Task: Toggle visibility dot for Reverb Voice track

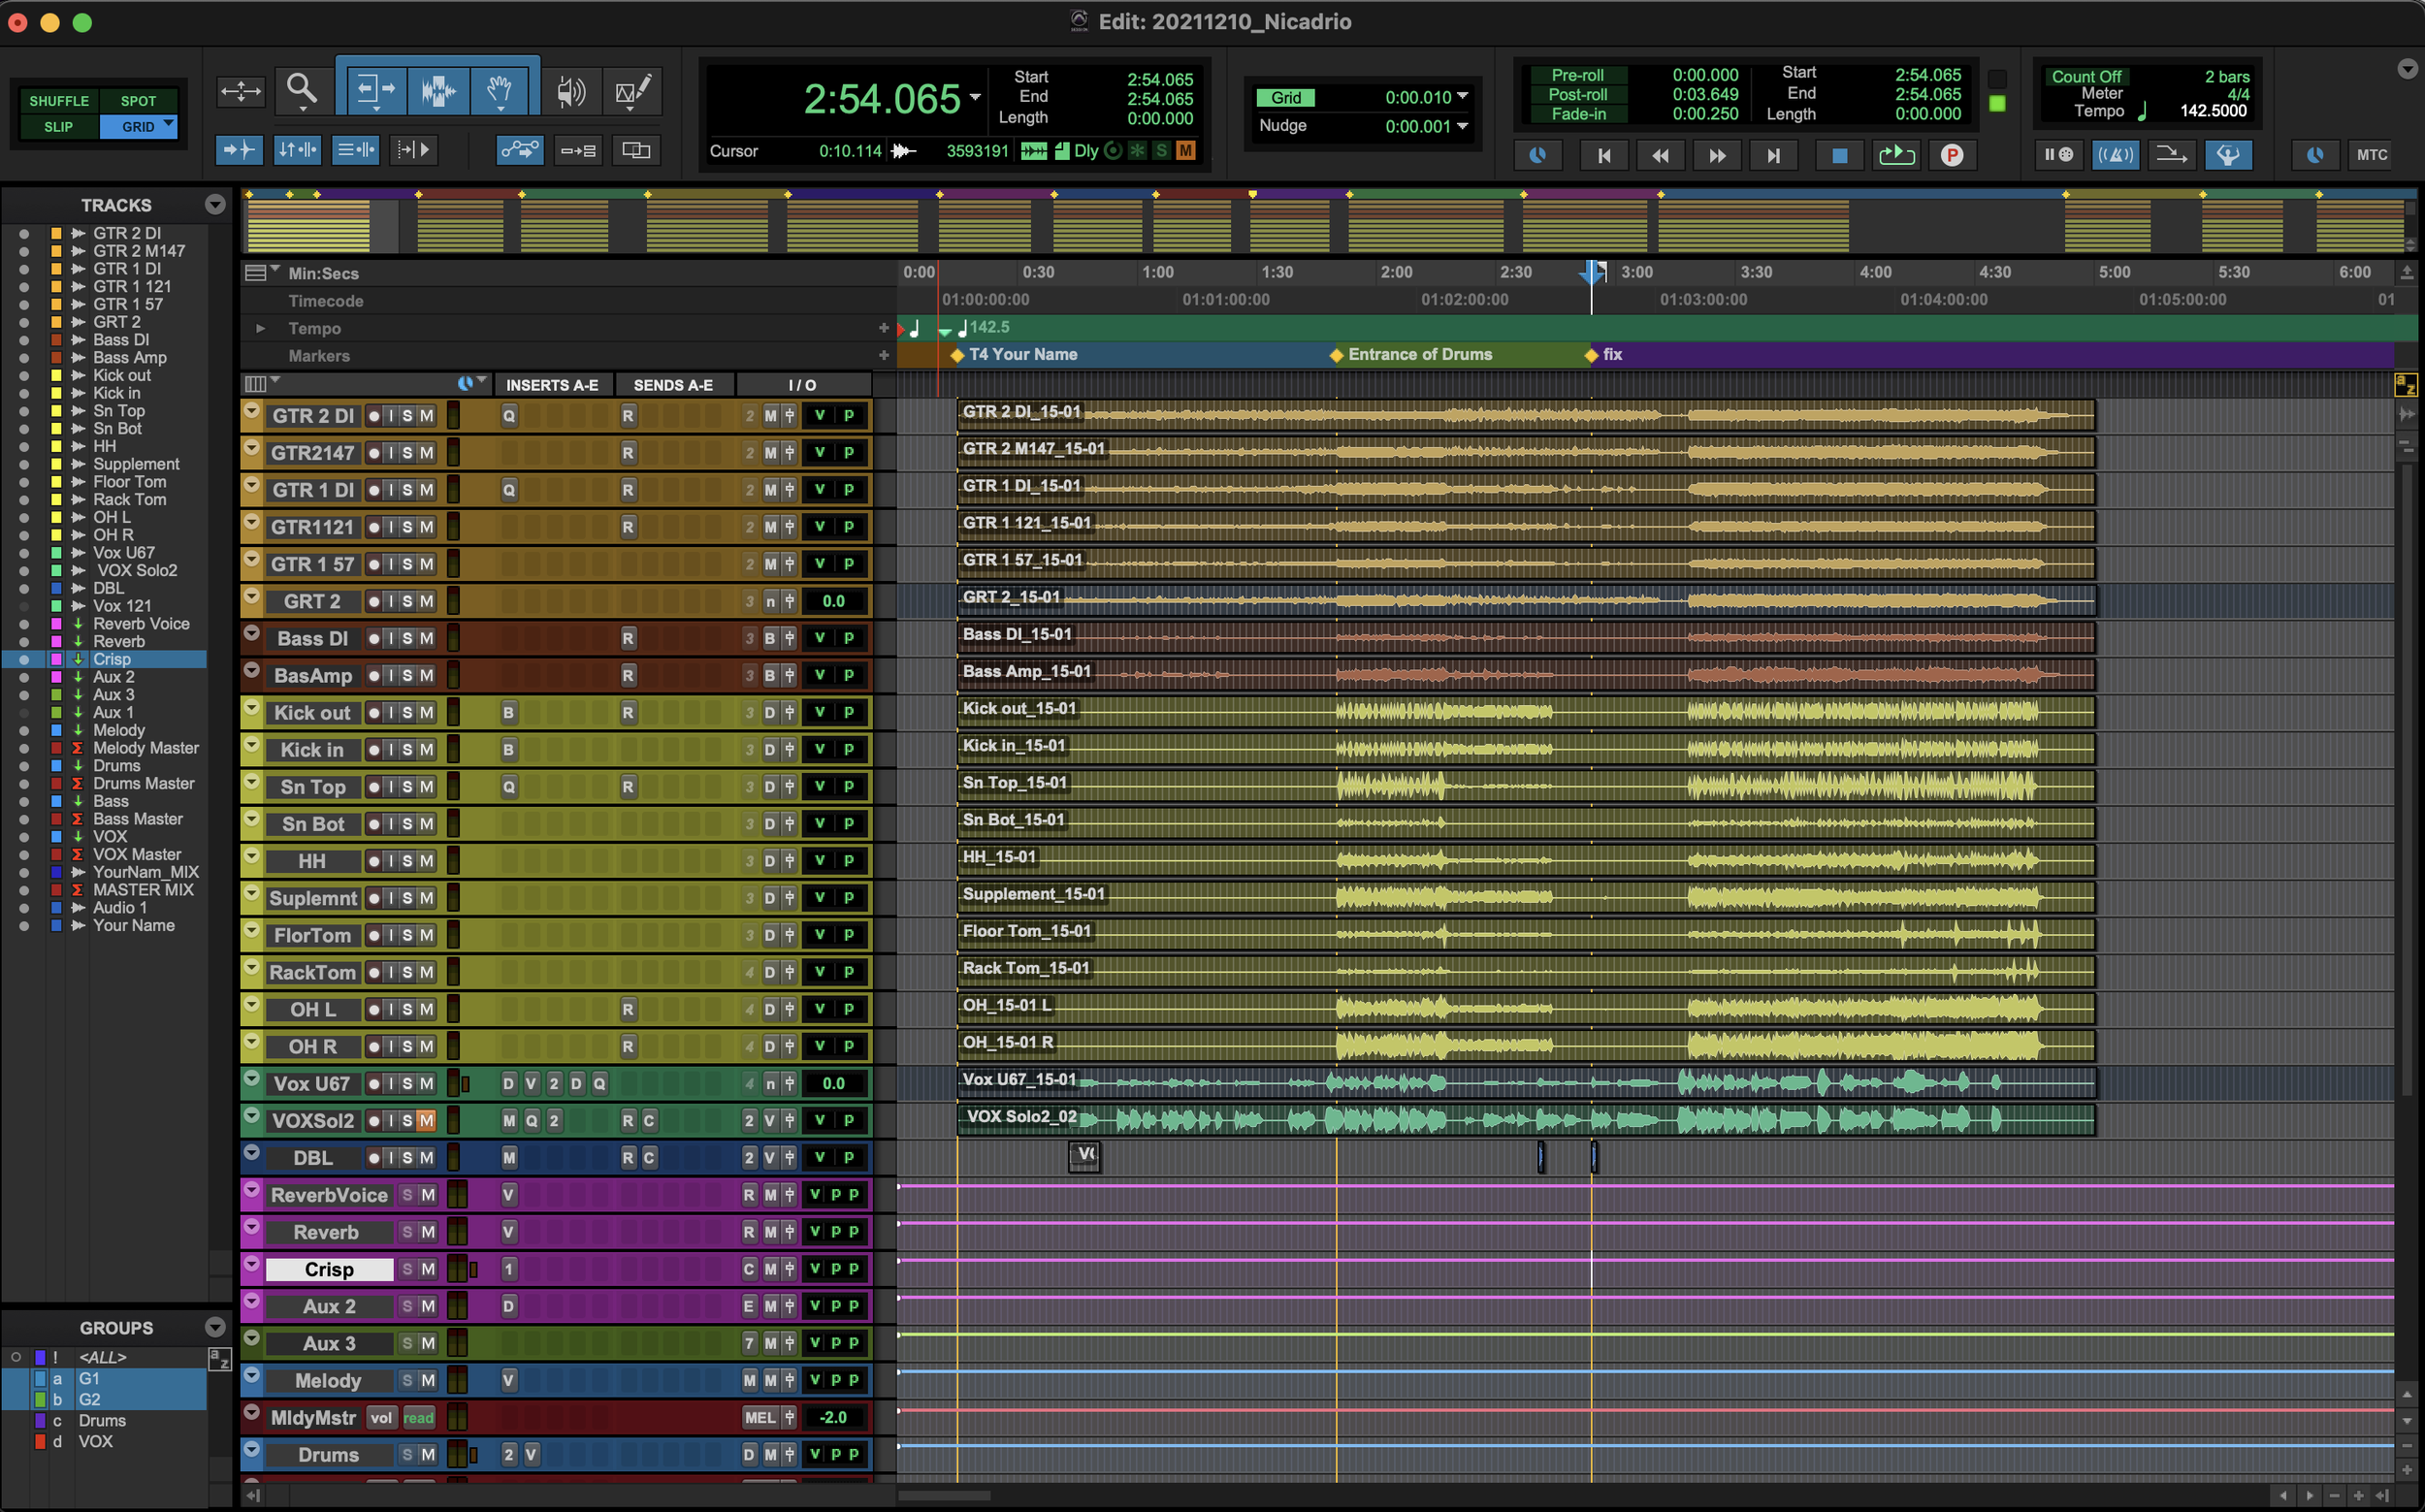Action: pos(24,624)
